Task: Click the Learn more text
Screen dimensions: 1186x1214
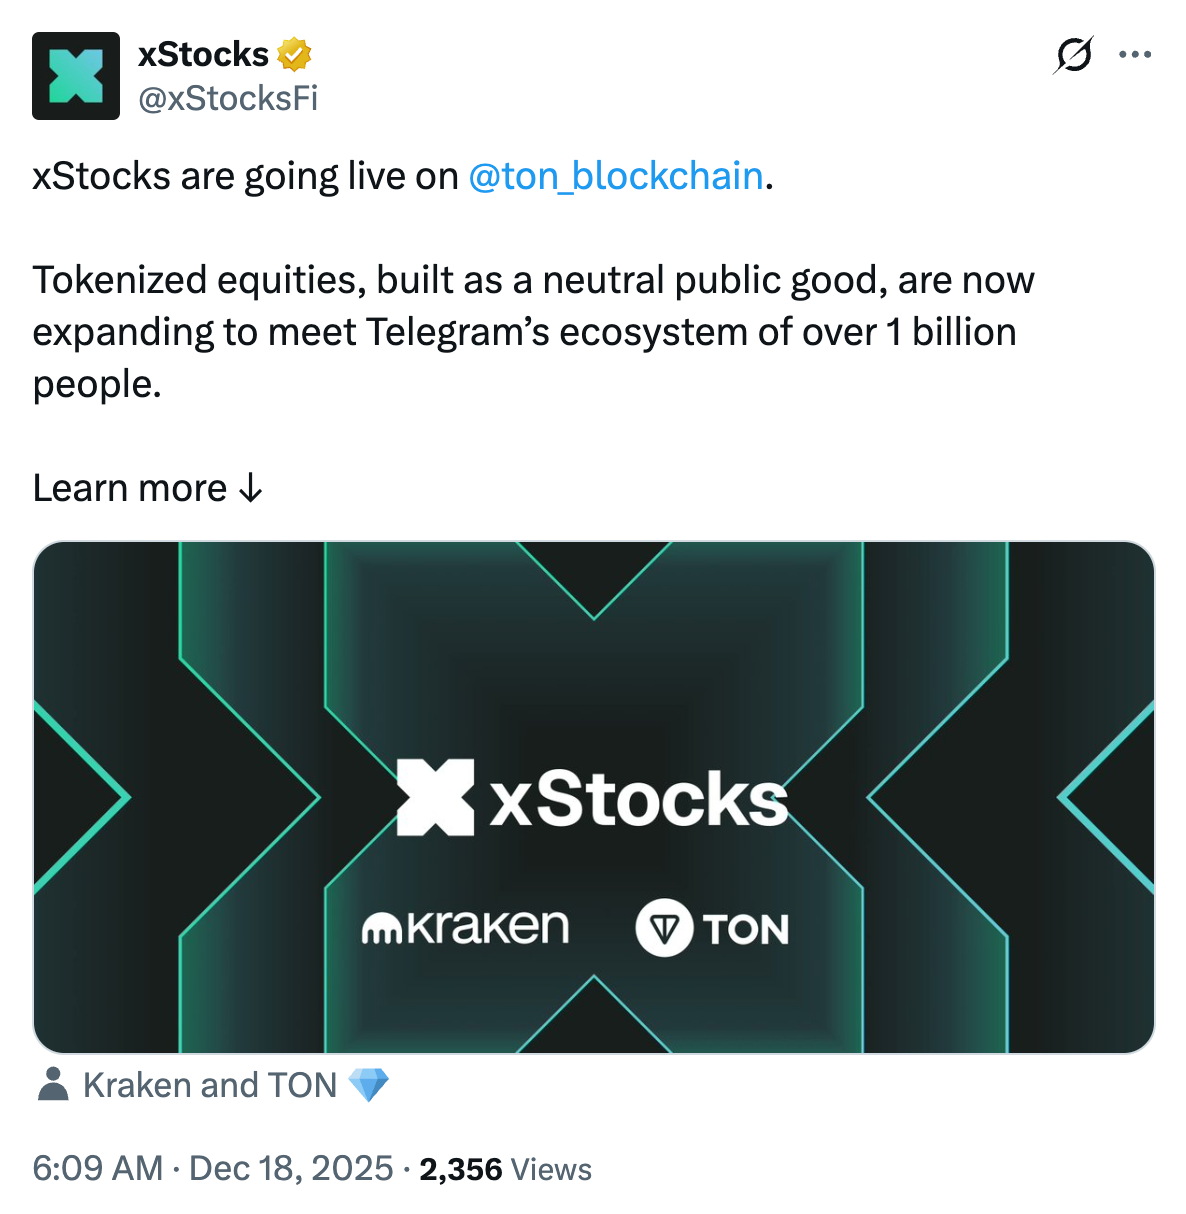Action: tap(130, 488)
